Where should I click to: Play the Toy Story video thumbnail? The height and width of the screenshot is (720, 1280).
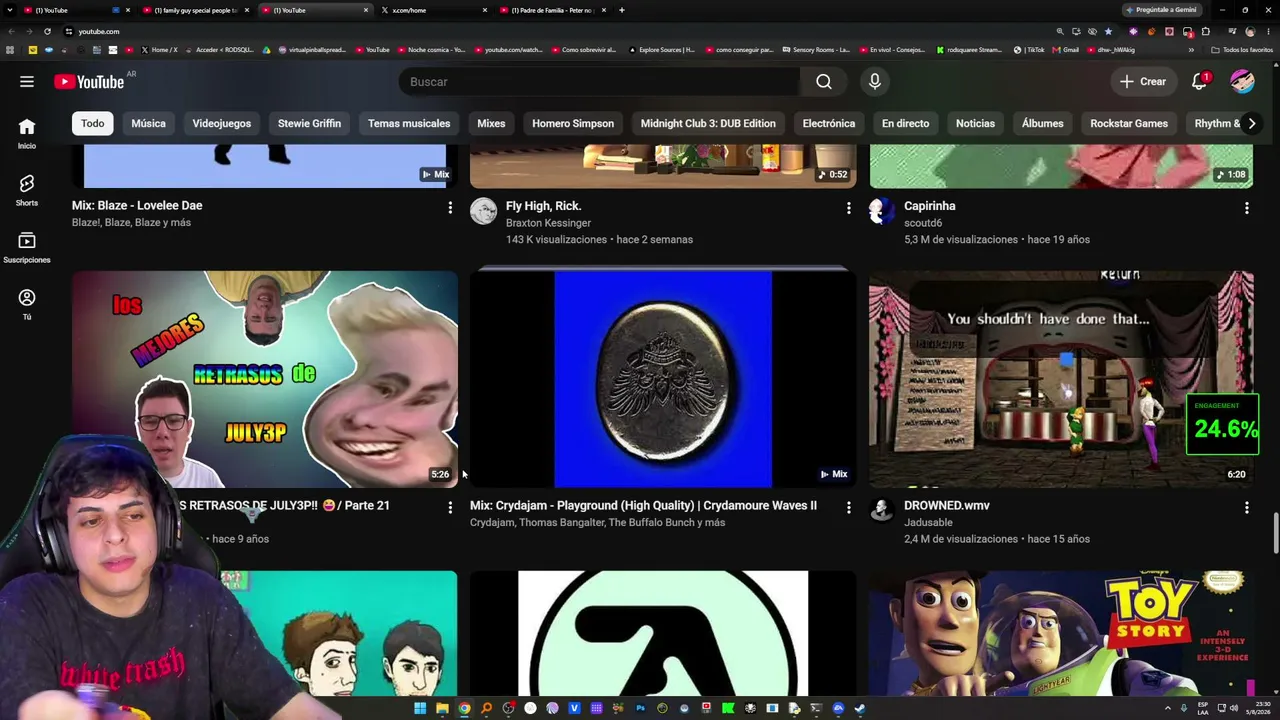tap(1061, 632)
